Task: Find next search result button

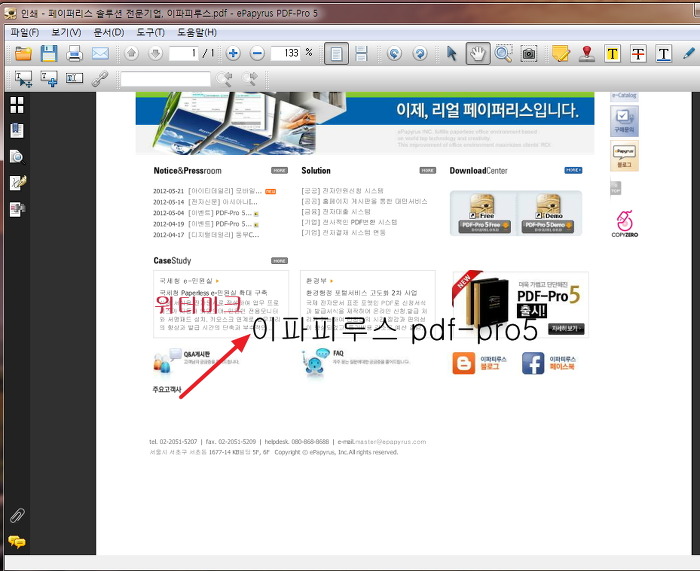Action: click(250, 79)
